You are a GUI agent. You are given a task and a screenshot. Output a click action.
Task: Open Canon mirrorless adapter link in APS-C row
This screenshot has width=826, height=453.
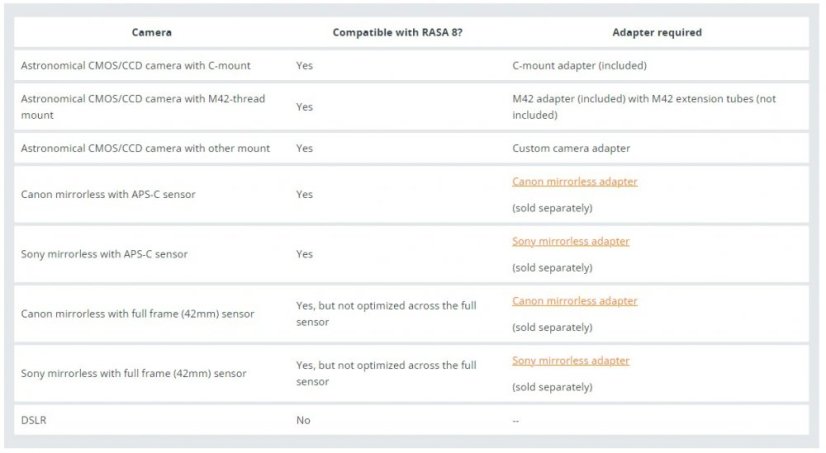[x=574, y=182]
